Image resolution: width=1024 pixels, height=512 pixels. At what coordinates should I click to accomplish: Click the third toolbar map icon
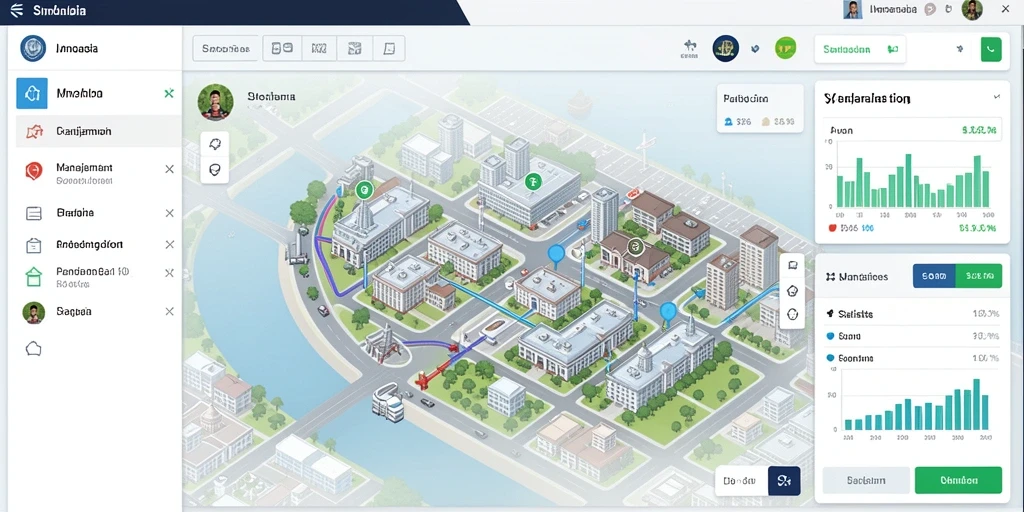[354, 48]
